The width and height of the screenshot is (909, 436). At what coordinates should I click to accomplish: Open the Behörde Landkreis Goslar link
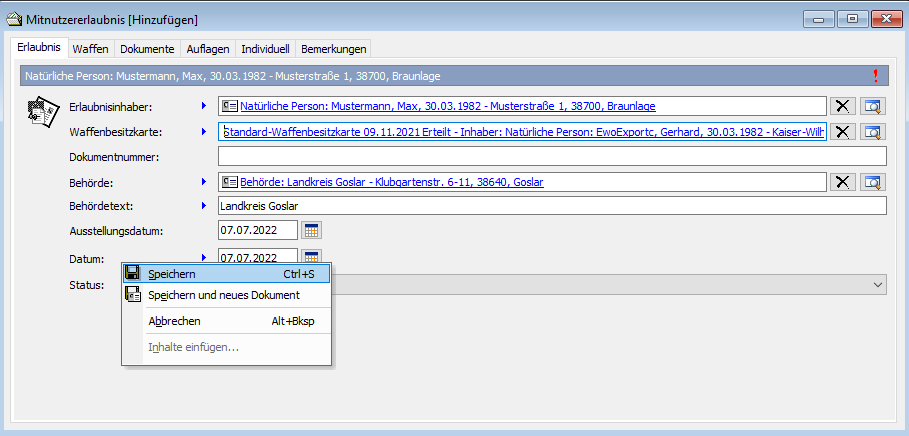point(391,181)
